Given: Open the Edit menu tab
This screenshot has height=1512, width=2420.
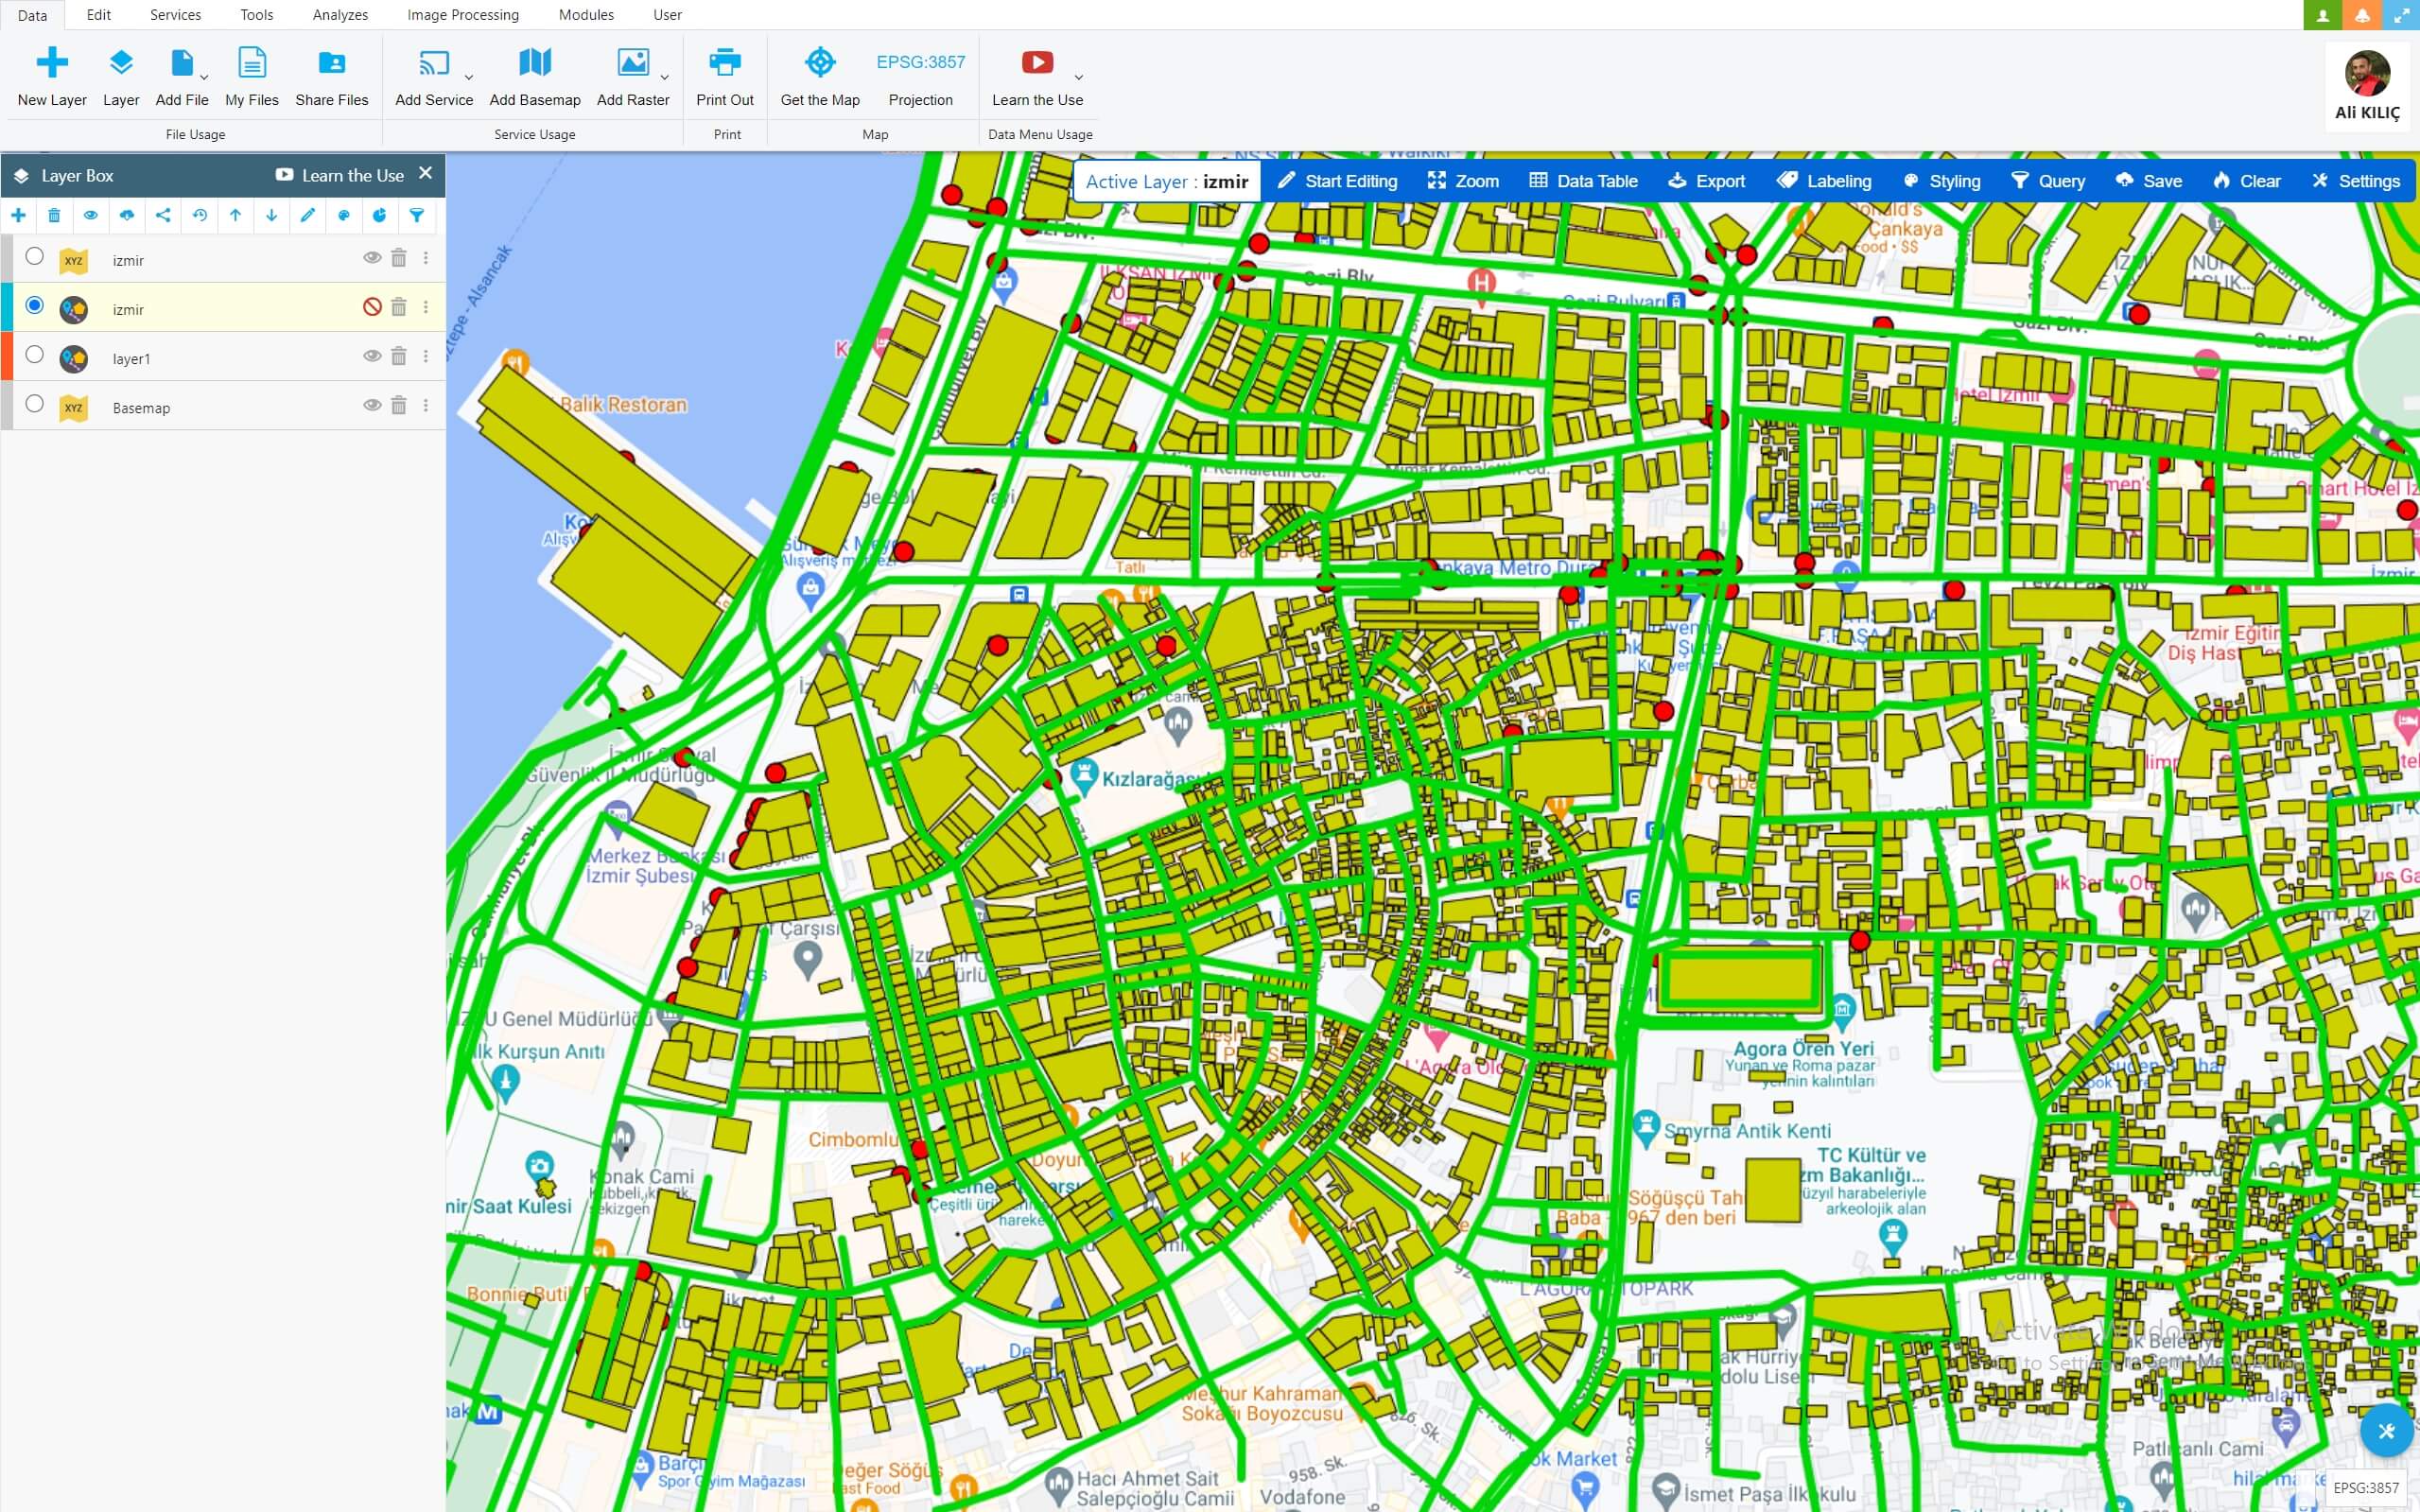Looking at the screenshot, I should pos(98,15).
